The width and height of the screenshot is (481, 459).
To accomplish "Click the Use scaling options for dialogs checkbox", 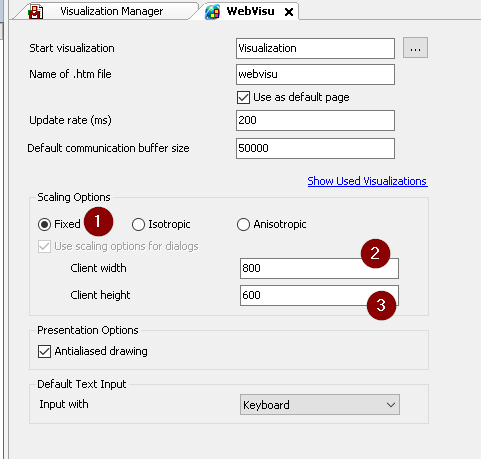I will pos(44,247).
